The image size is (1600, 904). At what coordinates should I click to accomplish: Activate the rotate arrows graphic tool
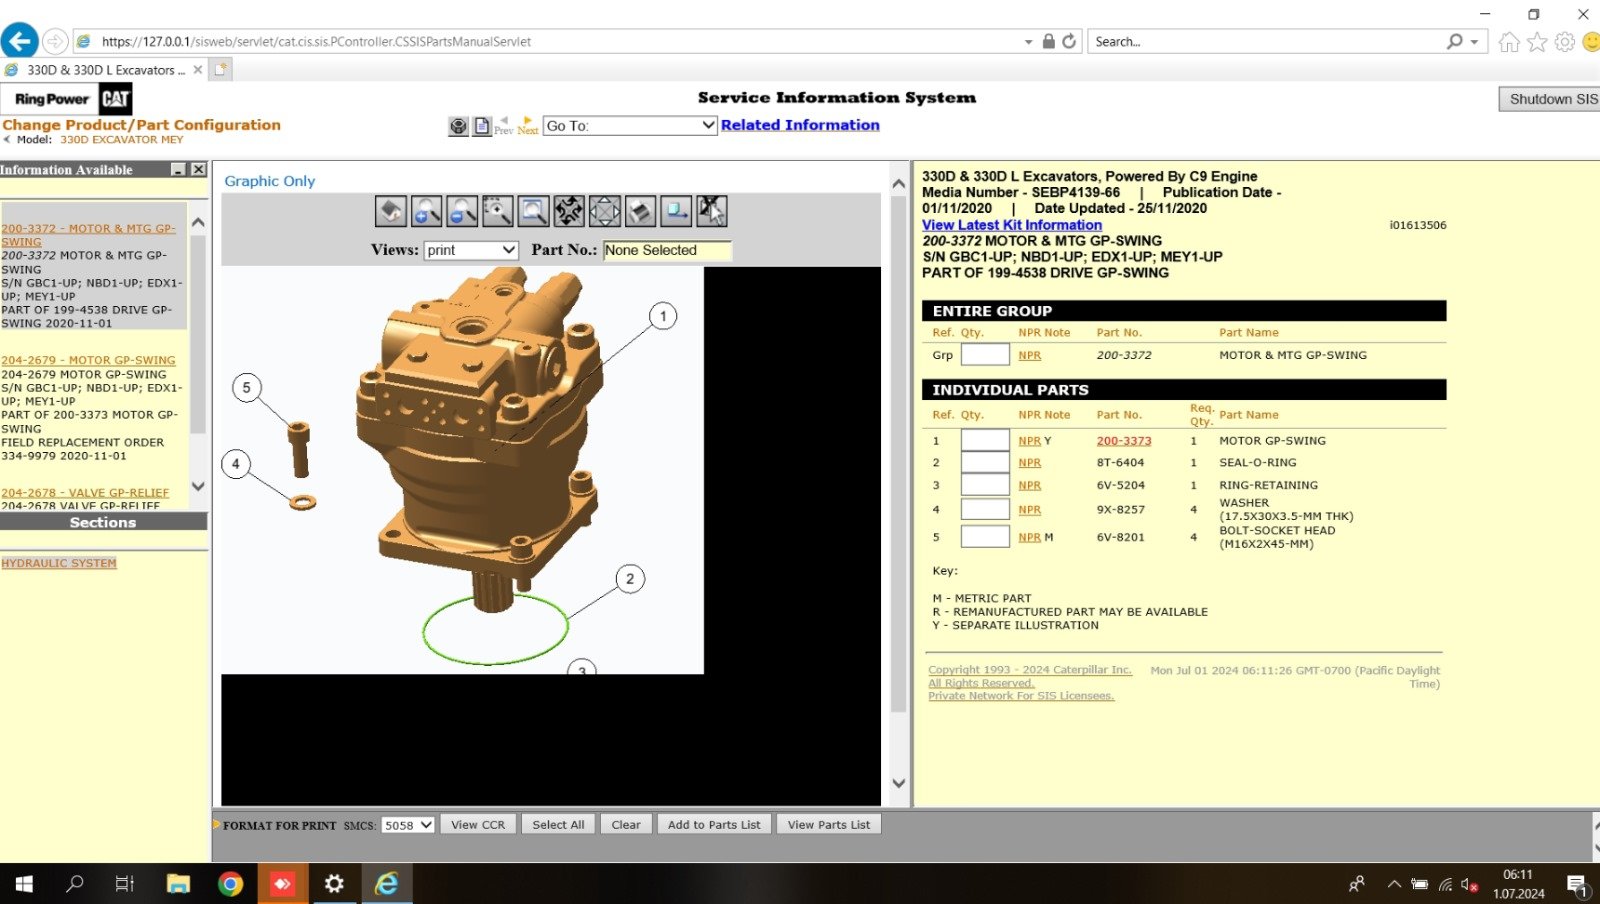569,211
